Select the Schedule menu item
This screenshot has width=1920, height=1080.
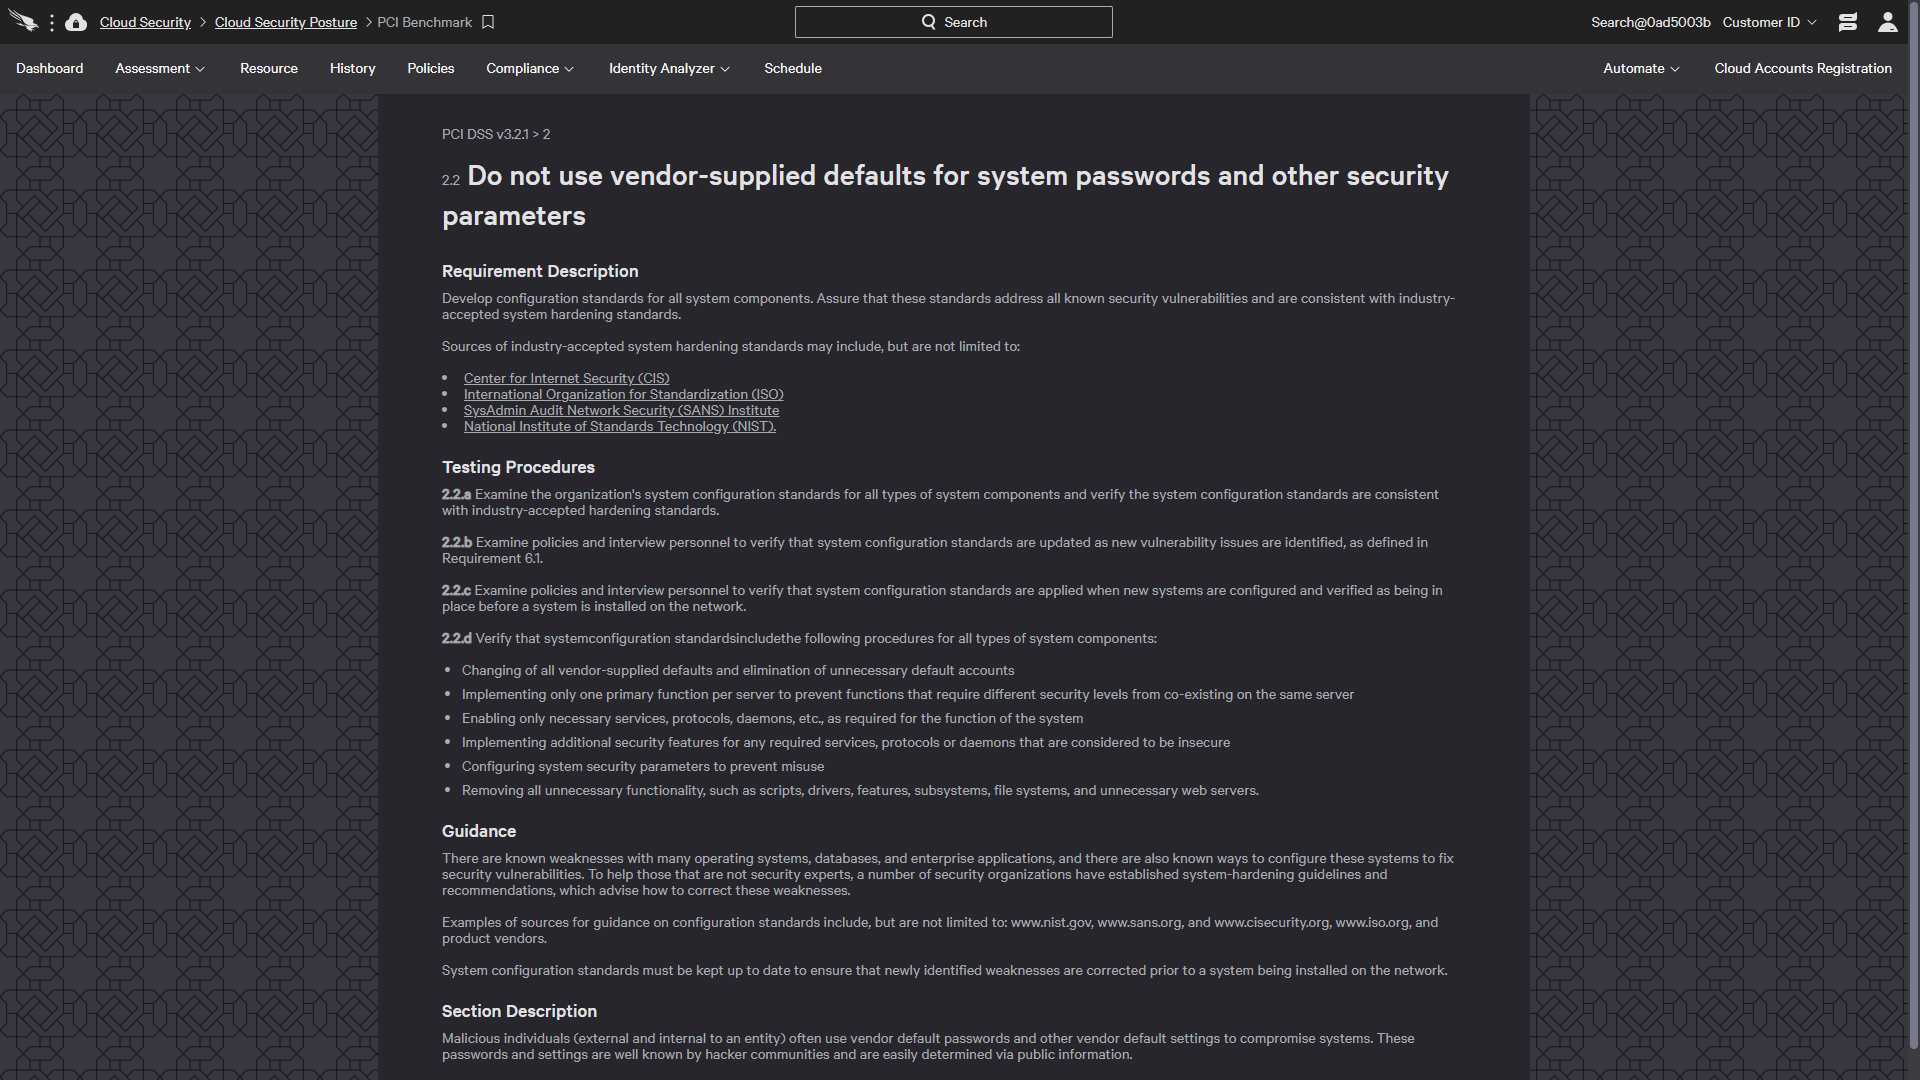(793, 69)
